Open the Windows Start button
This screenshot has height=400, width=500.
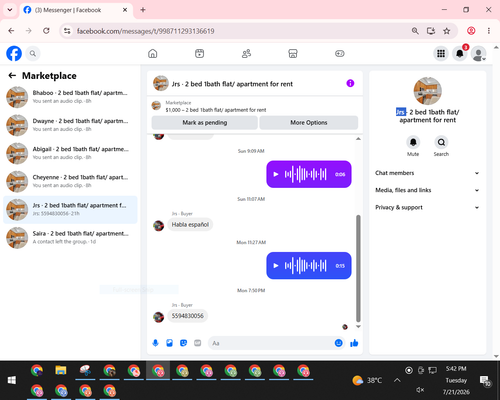click(x=12, y=380)
